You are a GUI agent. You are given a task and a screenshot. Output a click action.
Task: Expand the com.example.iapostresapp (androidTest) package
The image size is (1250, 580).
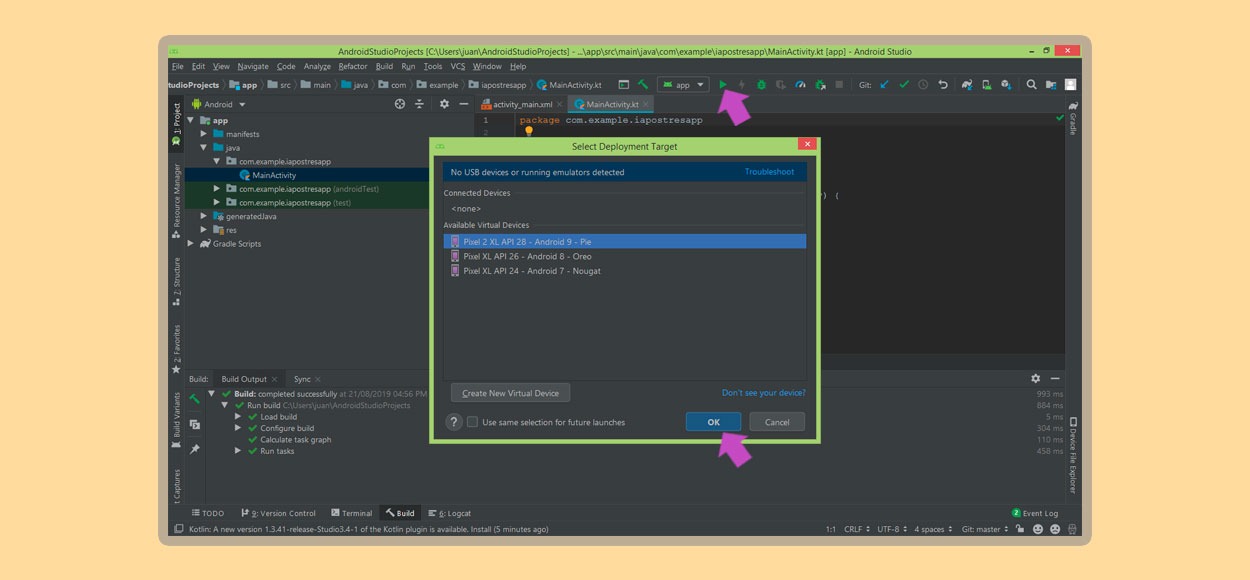217,189
